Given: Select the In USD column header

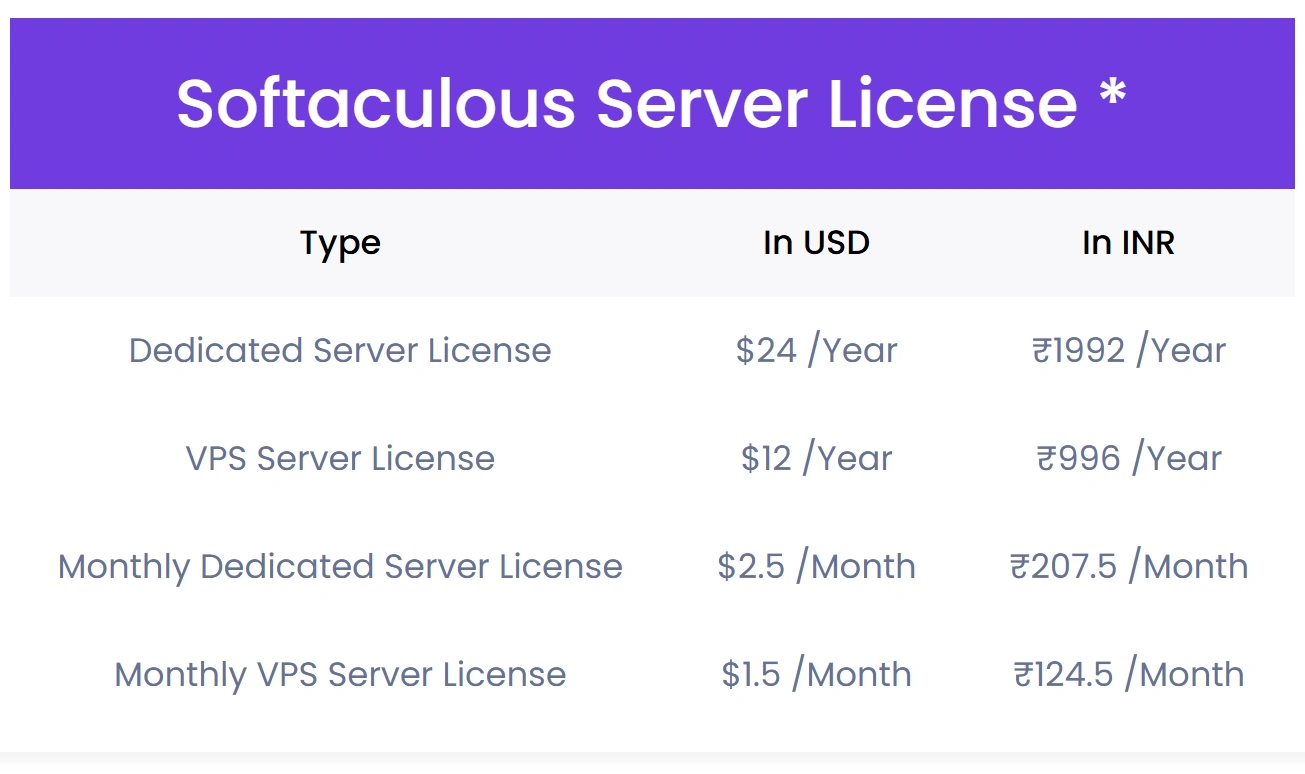Looking at the screenshot, I should click(x=816, y=243).
